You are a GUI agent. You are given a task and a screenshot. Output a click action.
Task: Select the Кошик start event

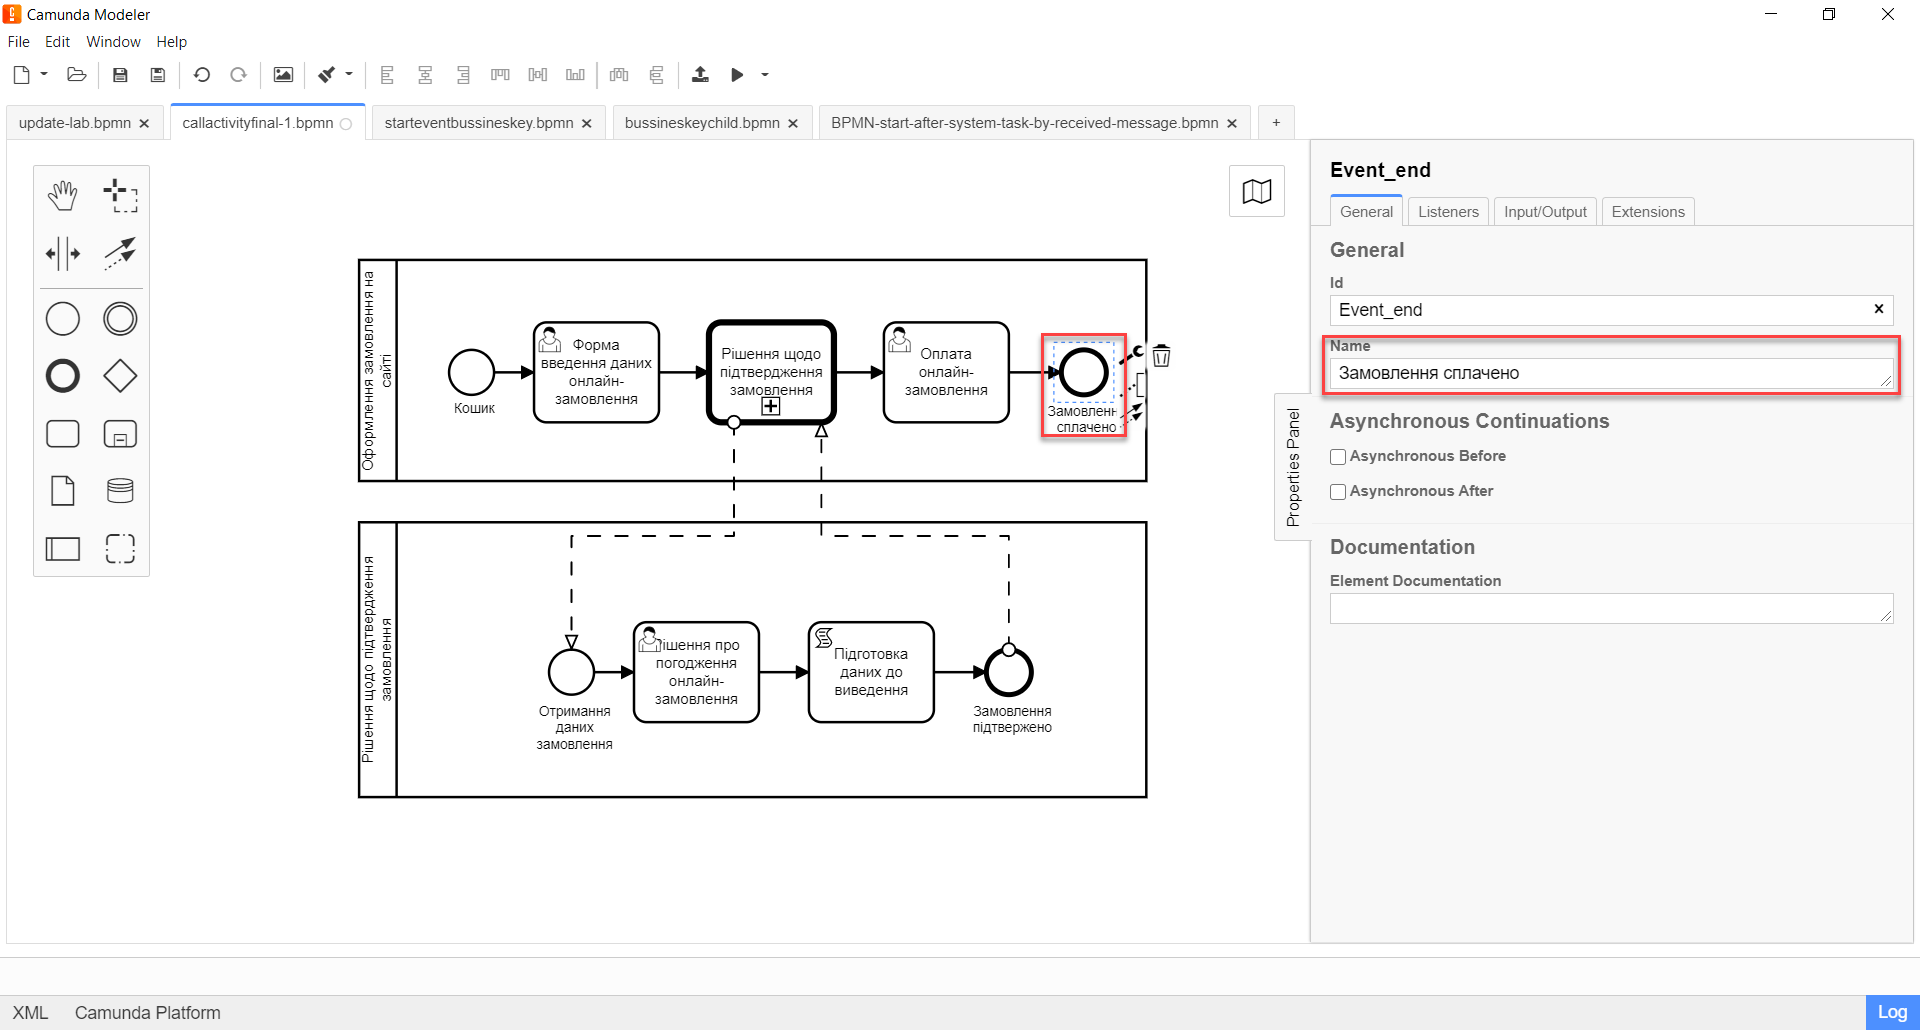[472, 373]
